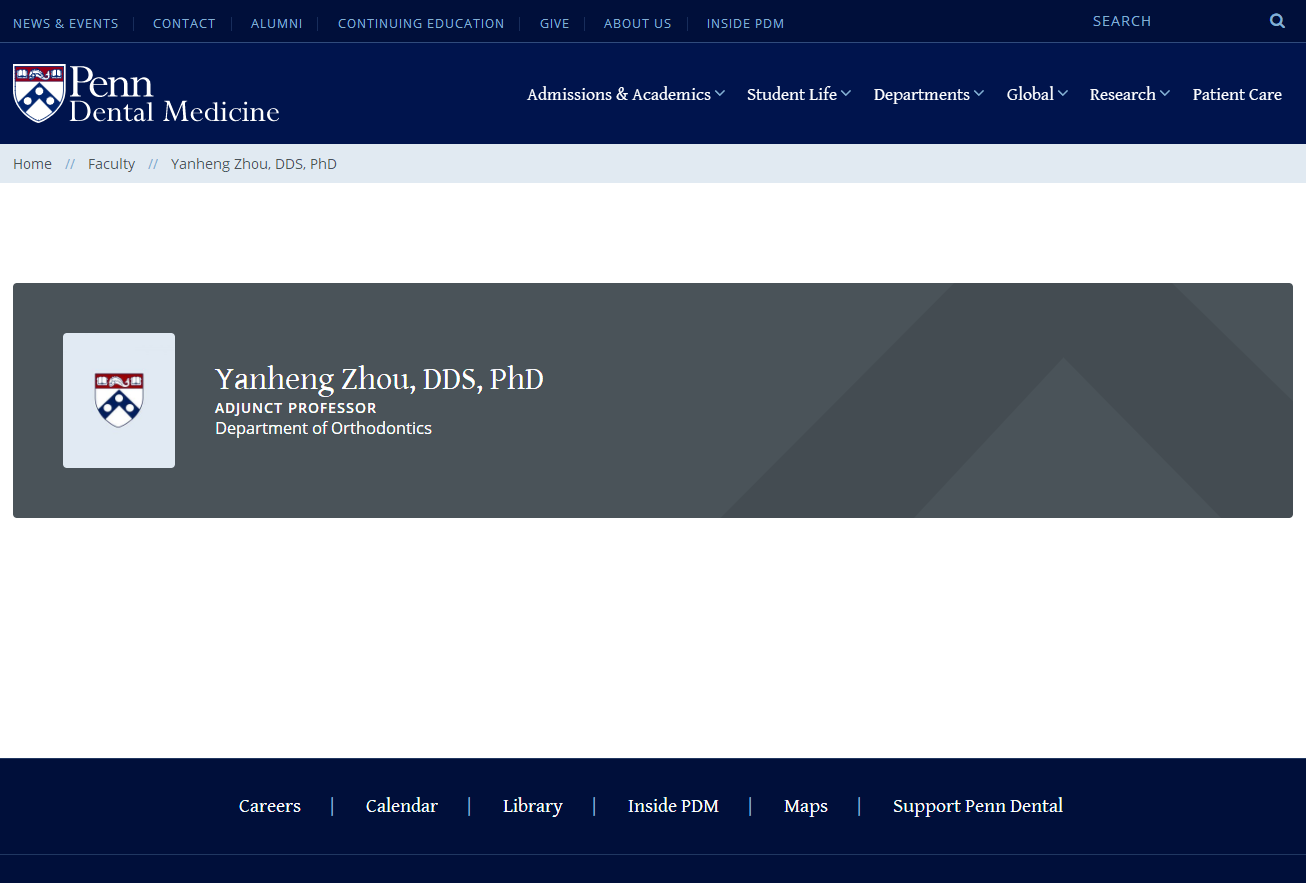Expand the Global navigation menu
The image size is (1306, 883).
(x=1036, y=94)
